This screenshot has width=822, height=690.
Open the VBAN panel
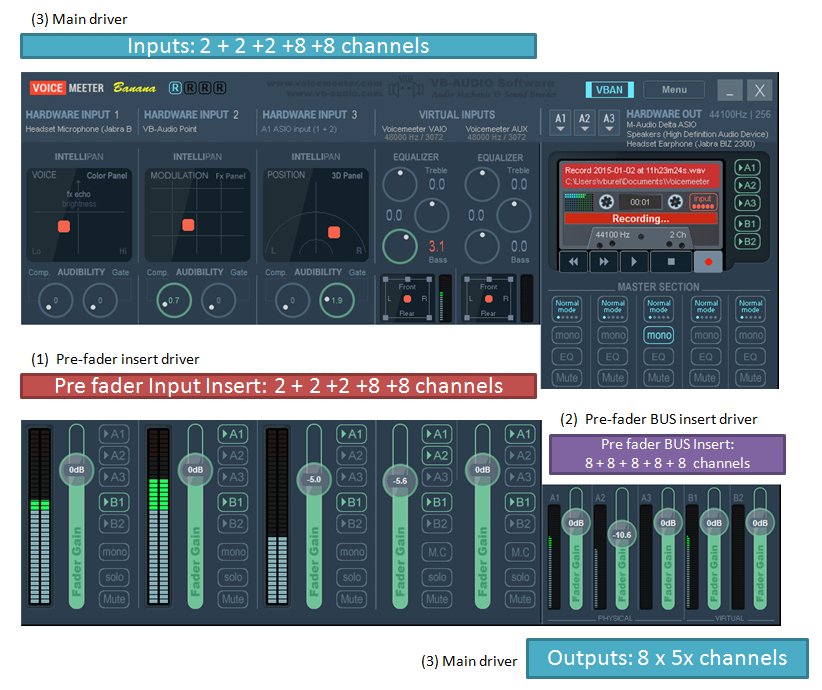point(609,90)
